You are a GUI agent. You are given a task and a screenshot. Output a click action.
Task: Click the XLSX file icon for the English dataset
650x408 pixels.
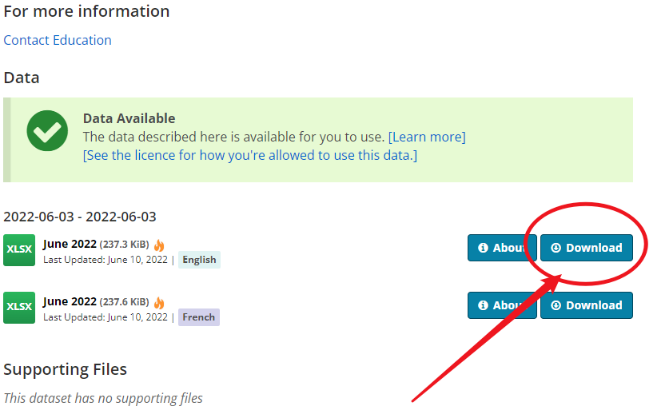[x=19, y=250]
